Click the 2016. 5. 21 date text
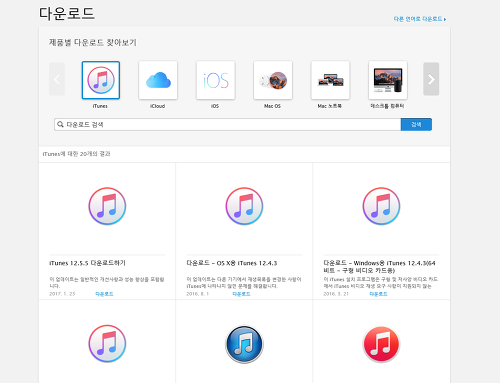Screen dimensions: 500x383 pos(336,294)
